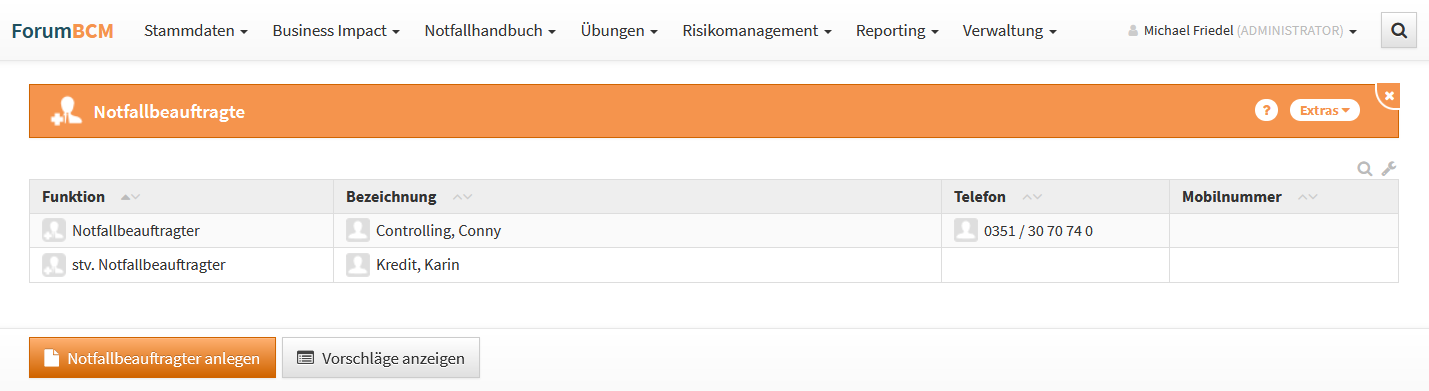Click the stv. Notfallbeauftragter row icon
Screen dimensions: 1429x391
coord(54,265)
